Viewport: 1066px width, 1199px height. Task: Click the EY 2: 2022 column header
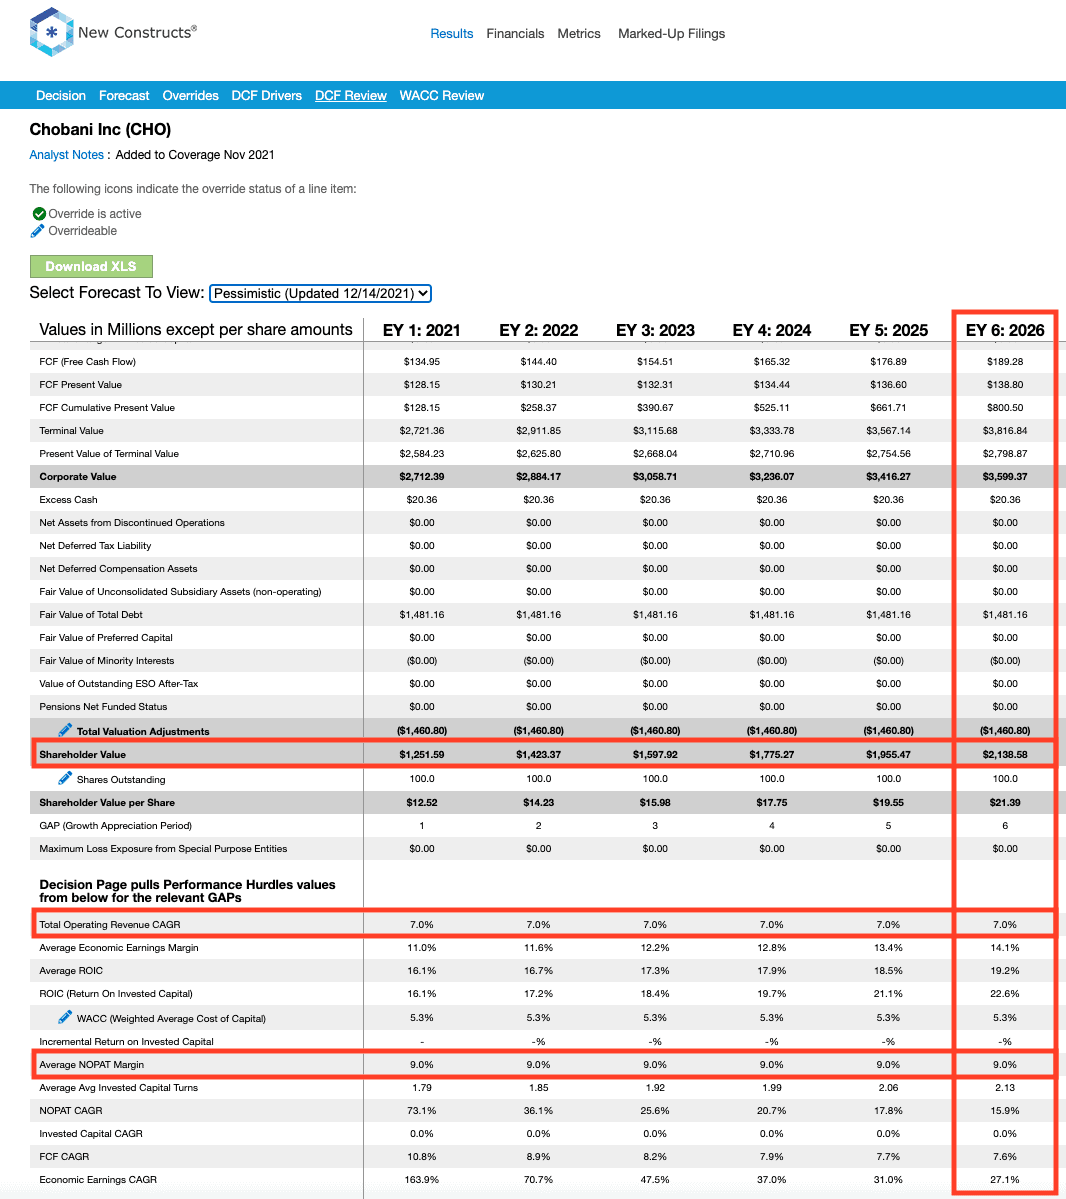coord(538,330)
